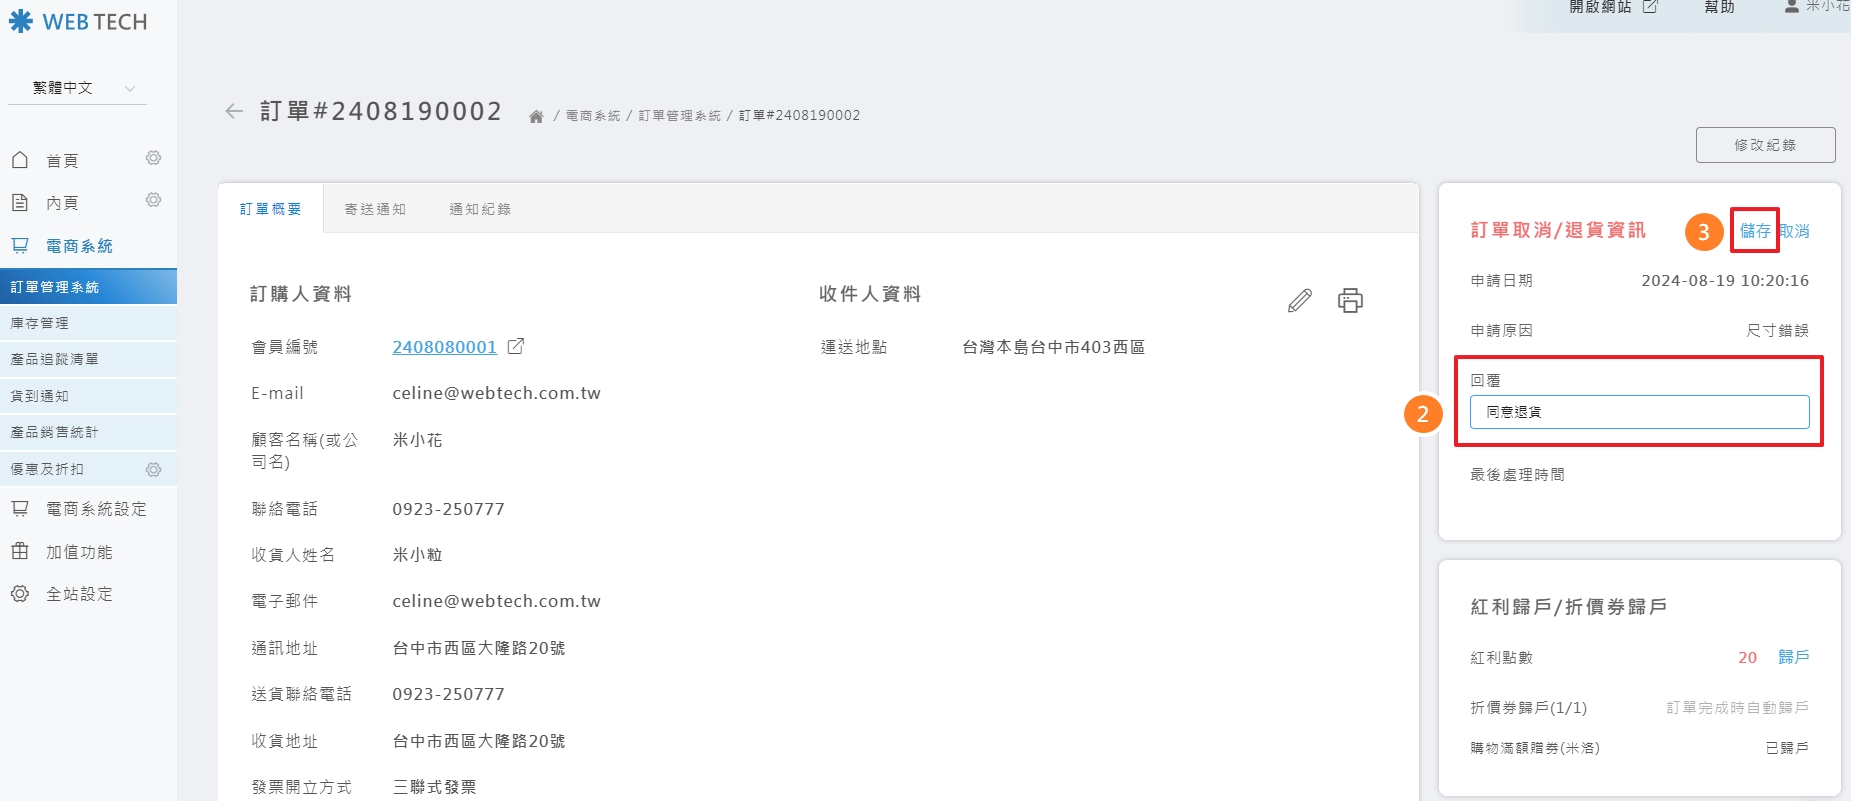Switch to the 寄送通知 tab
Image resolution: width=1851 pixels, height=801 pixels.
(375, 209)
